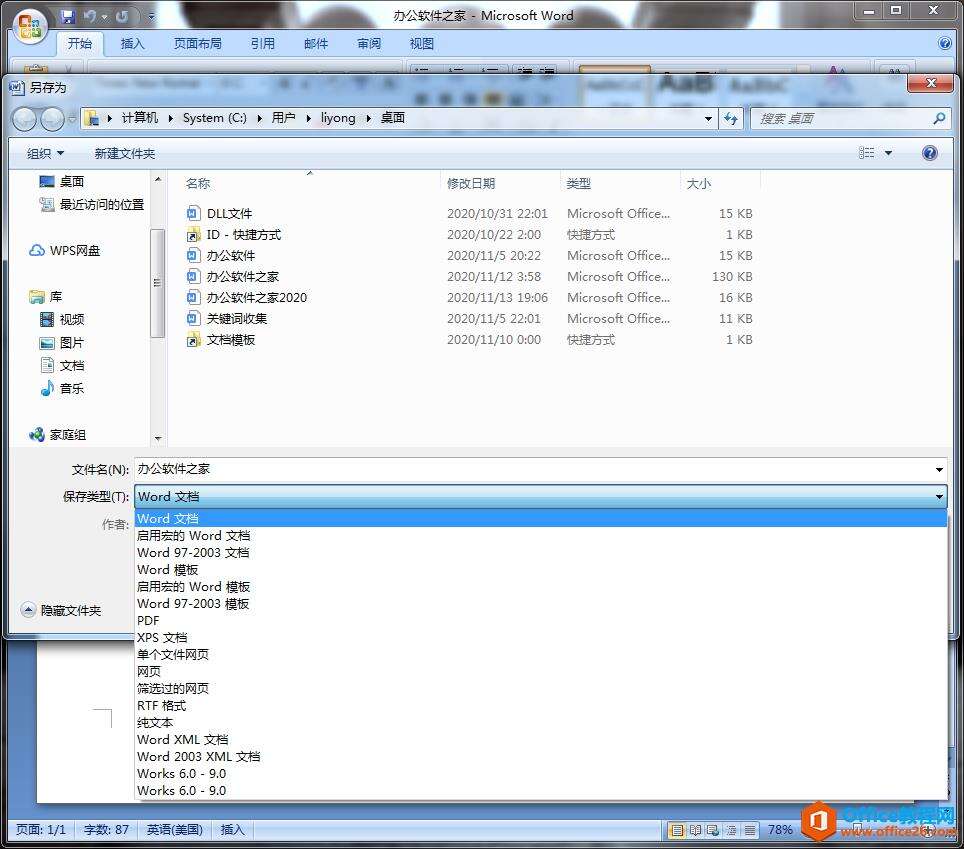964x849 pixels.
Task: Choose 纯文本 from the save type list
Action: (x=540, y=722)
